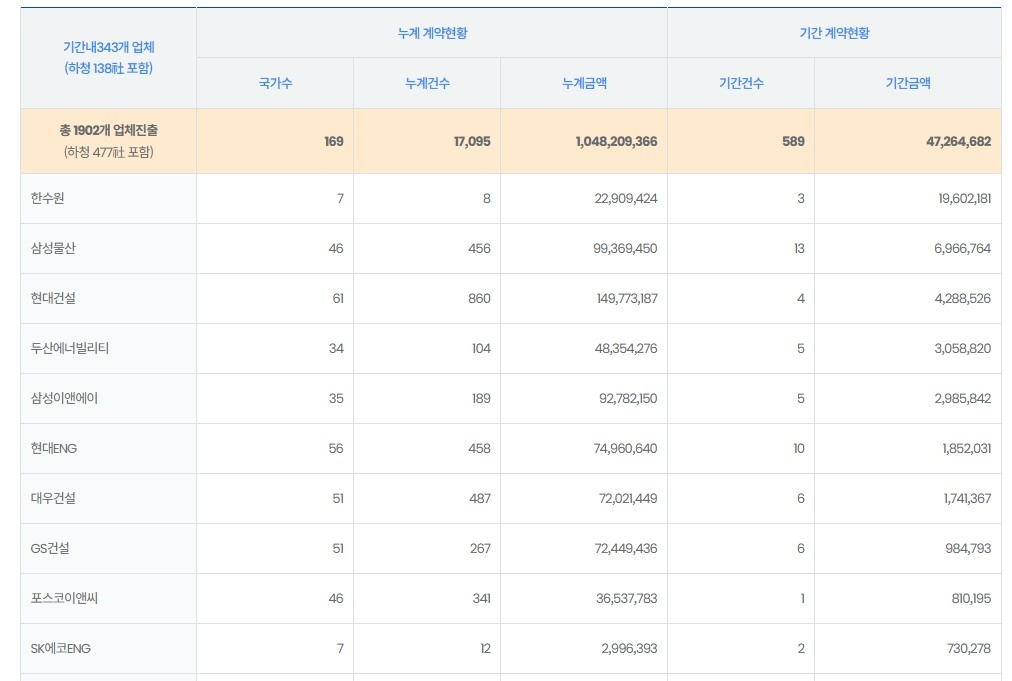Click the 총 1902개 업체진출 summary row label
The height and width of the screenshot is (681, 1012).
click(x=108, y=132)
